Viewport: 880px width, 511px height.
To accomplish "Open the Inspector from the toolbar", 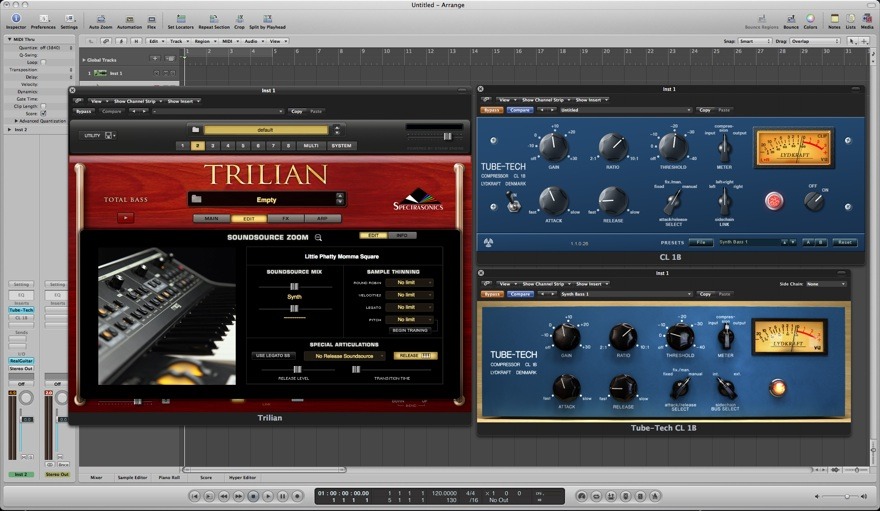I will tap(16, 19).
